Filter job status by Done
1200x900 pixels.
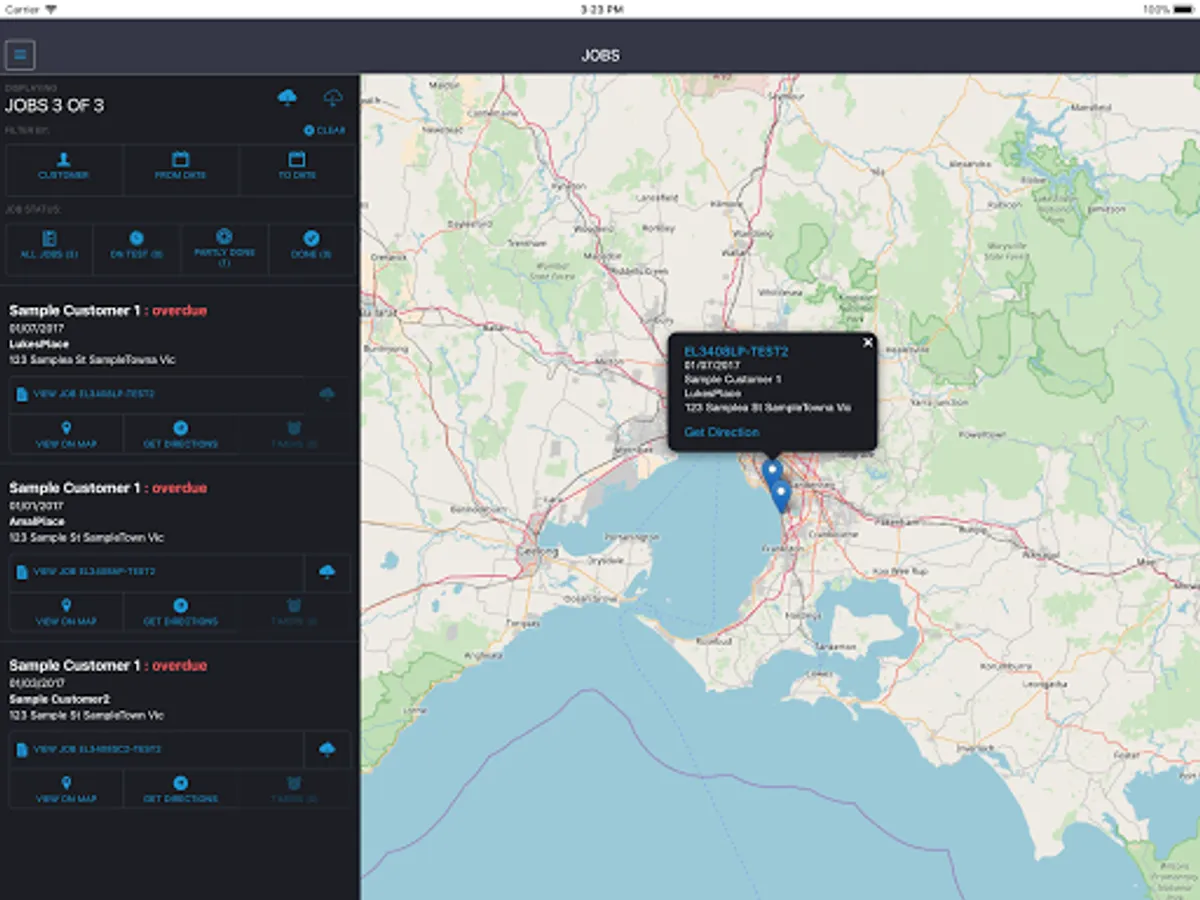coord(311,246)
